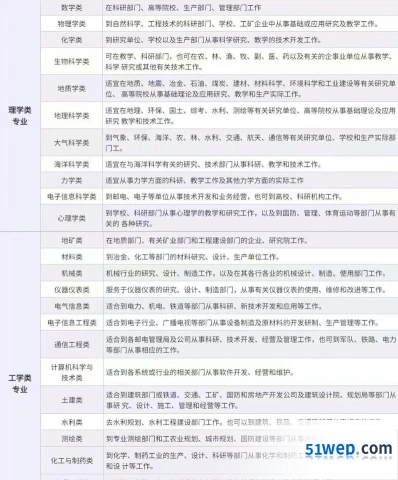The image size is (398, 480).
Task: Click the 计算机科学与技术类 cell
Action: coord(72,372)
